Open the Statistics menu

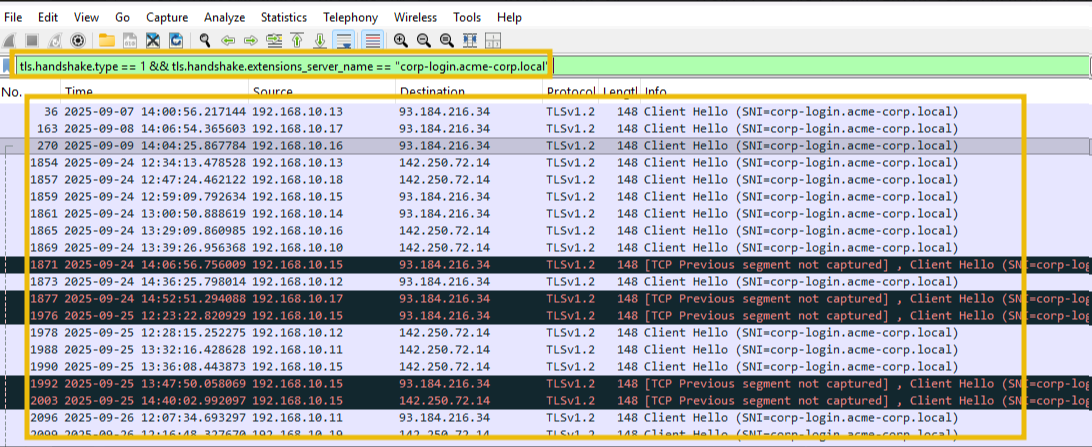point(284,18)
